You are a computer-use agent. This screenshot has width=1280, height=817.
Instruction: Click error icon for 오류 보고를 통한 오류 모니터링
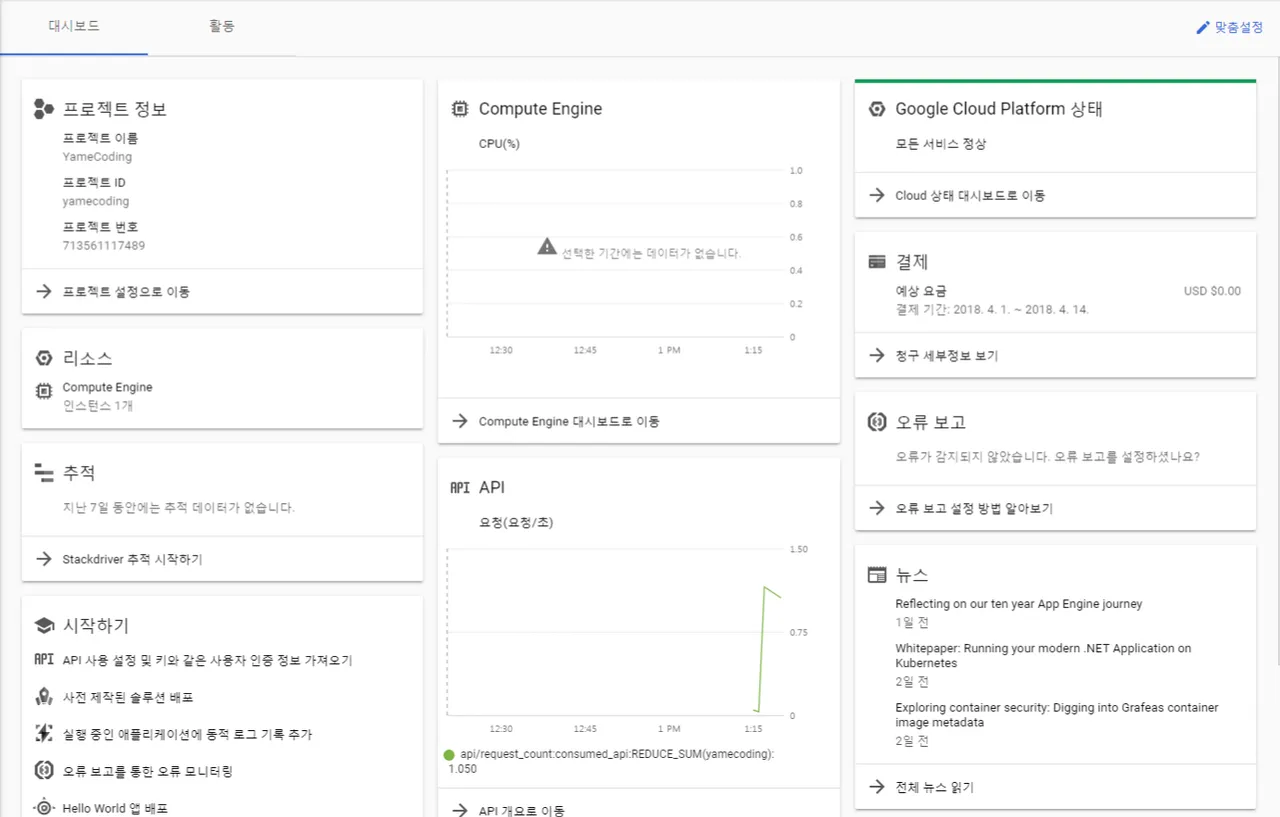(x=44, y=771)
